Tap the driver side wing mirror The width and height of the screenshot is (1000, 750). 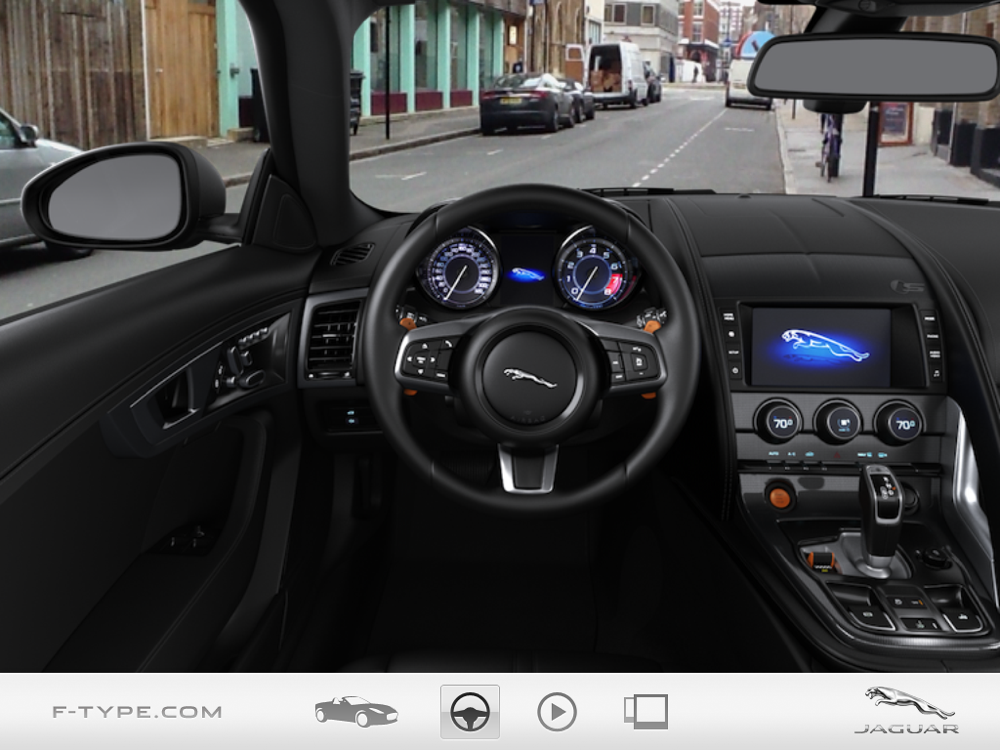[x=121, y=196]
